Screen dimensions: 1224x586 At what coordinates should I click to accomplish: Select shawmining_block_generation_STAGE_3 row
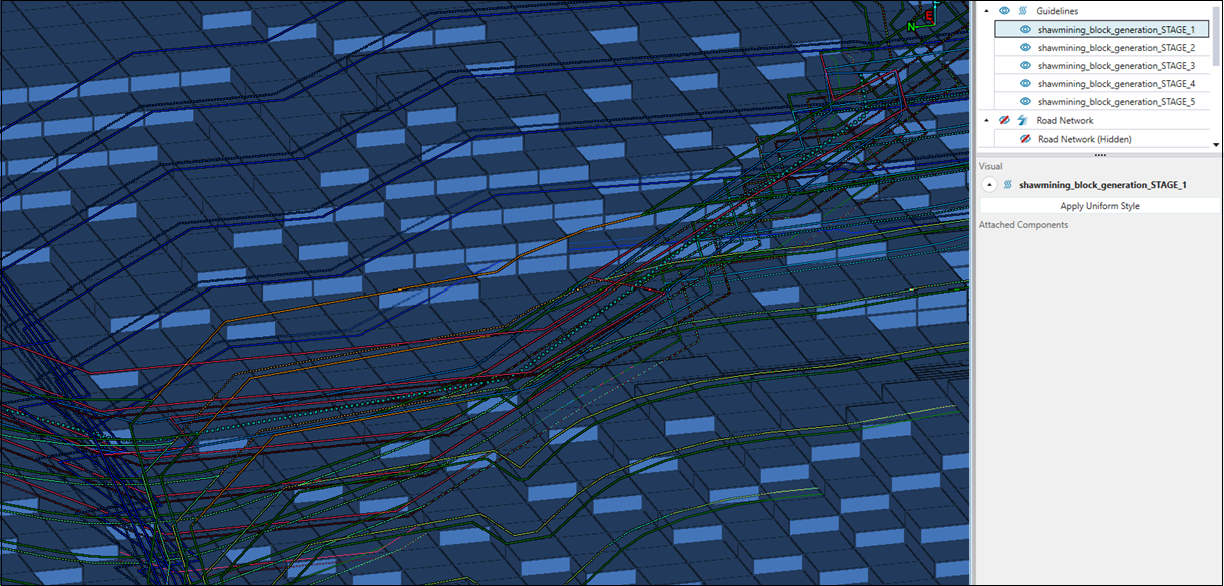pos(1102,66)
